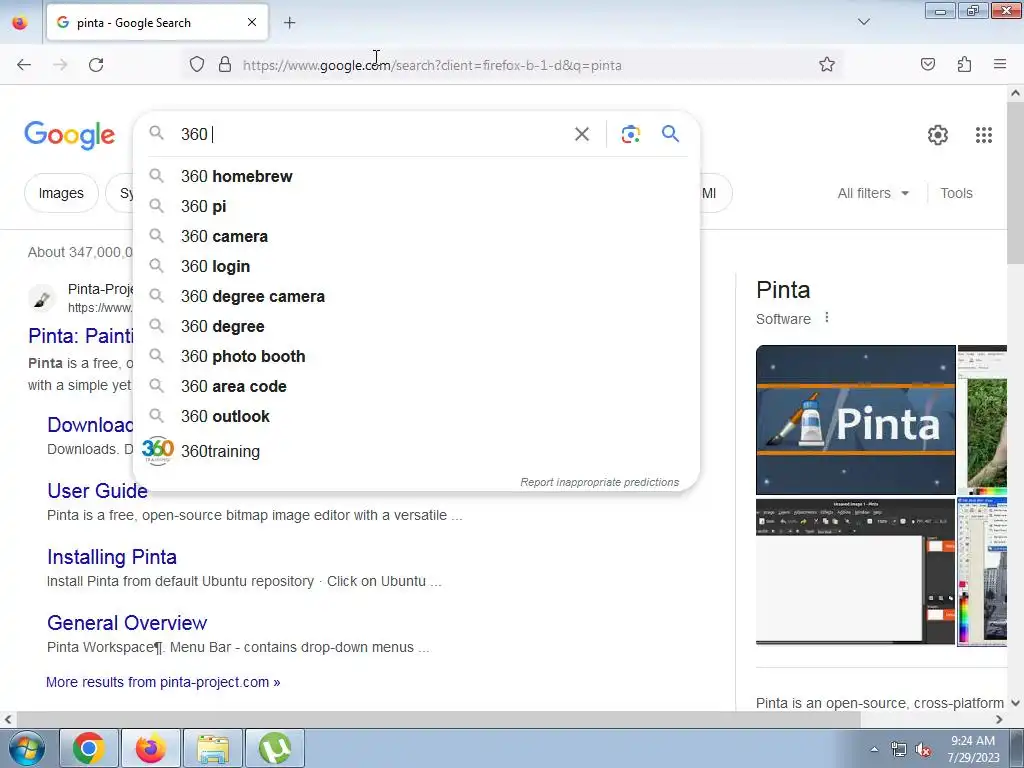Open the Firefox hamburger menu
This screenshot has height=768, width=1024.
[x=1000, y=65]
